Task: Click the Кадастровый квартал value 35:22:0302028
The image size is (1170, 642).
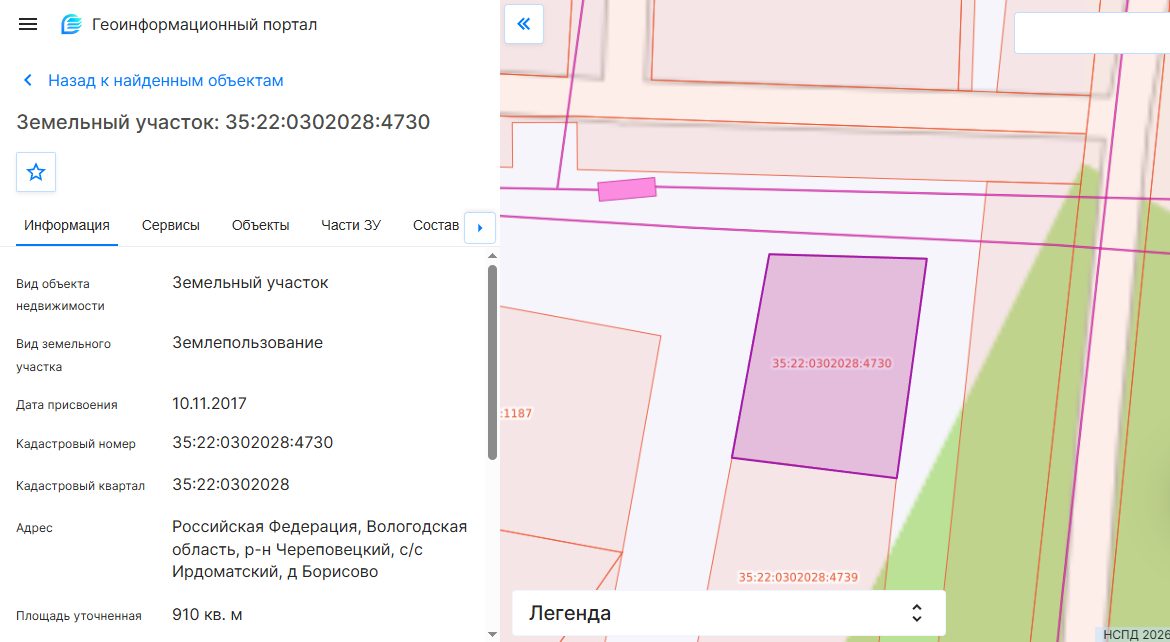Action: (231, 484)
